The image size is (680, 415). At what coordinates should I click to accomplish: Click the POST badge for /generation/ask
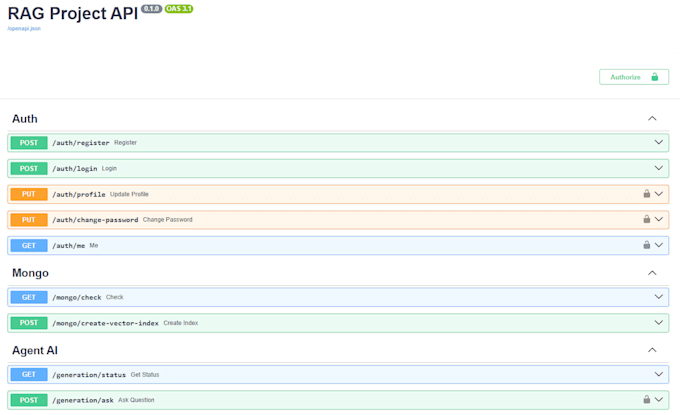tap(29, 400)
